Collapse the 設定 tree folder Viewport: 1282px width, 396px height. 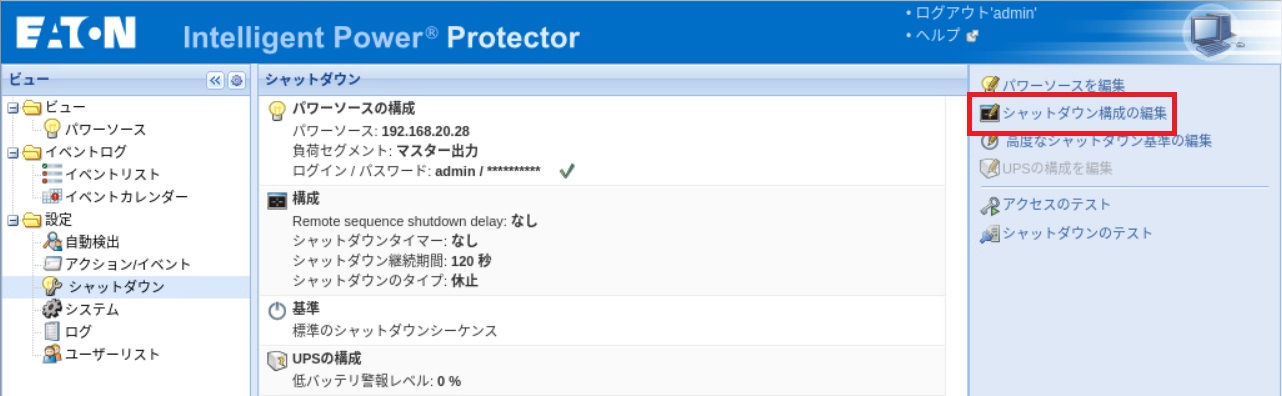[x=12, y=219]
